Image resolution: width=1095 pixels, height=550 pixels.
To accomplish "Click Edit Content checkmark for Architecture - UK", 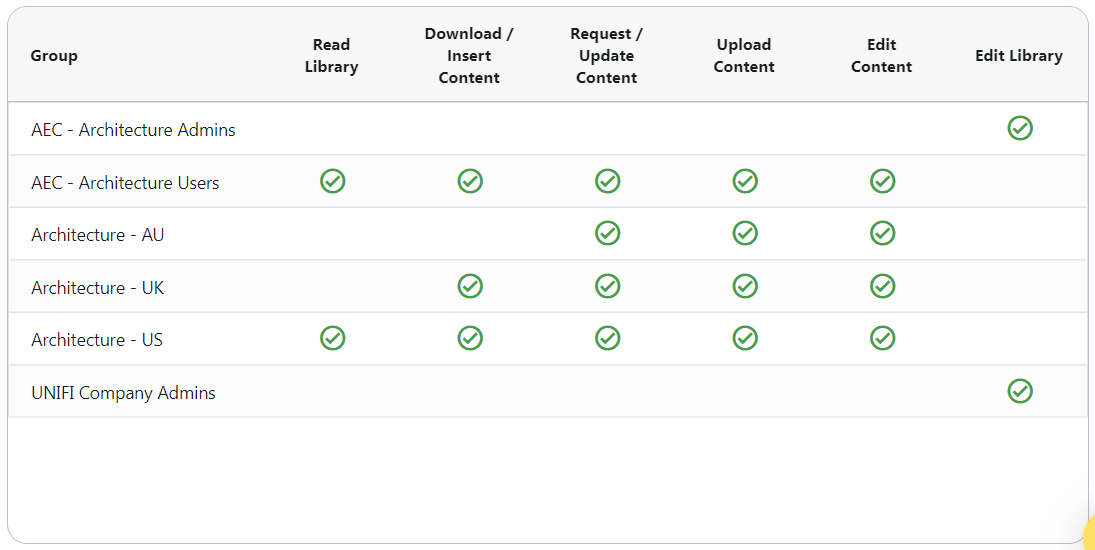I will tap(882, 286).
